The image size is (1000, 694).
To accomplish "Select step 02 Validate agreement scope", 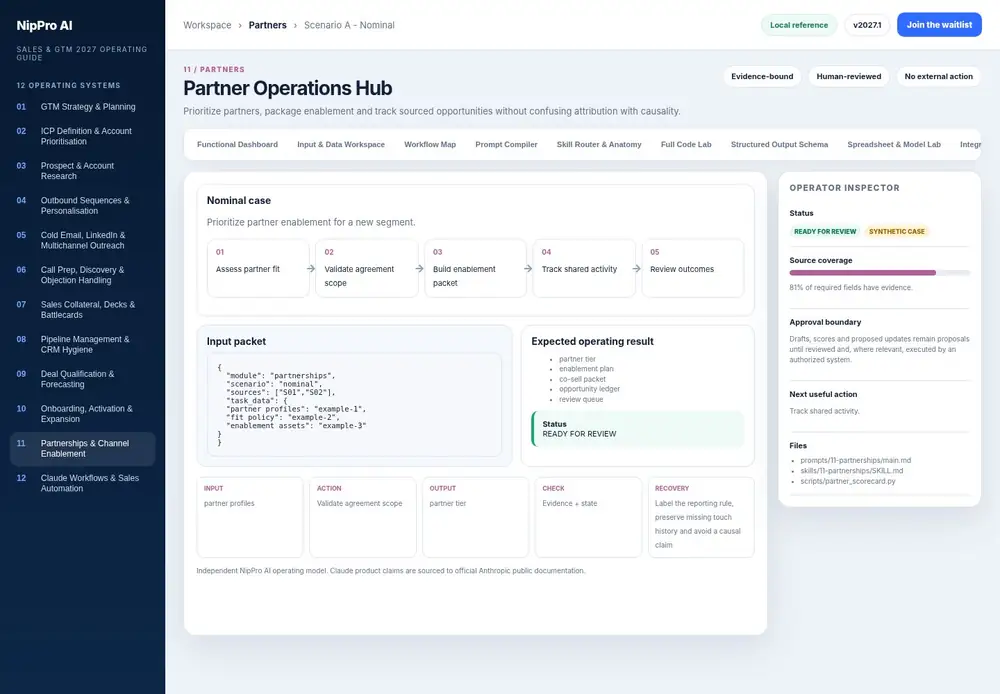I will pos(367,268).
